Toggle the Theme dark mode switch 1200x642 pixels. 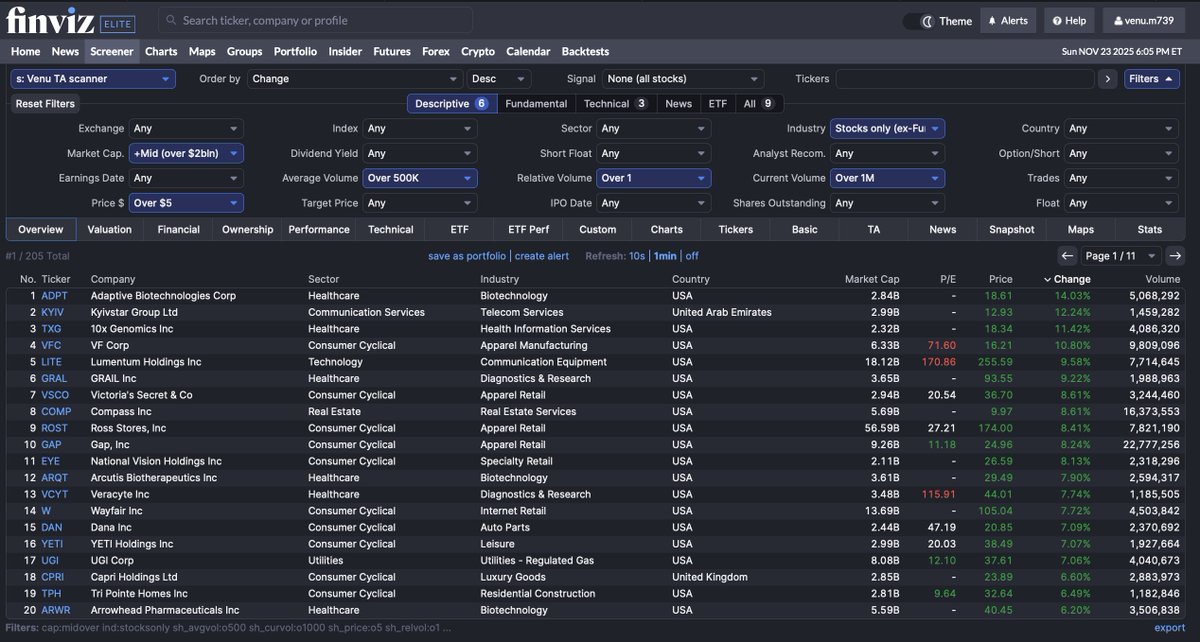917,21
